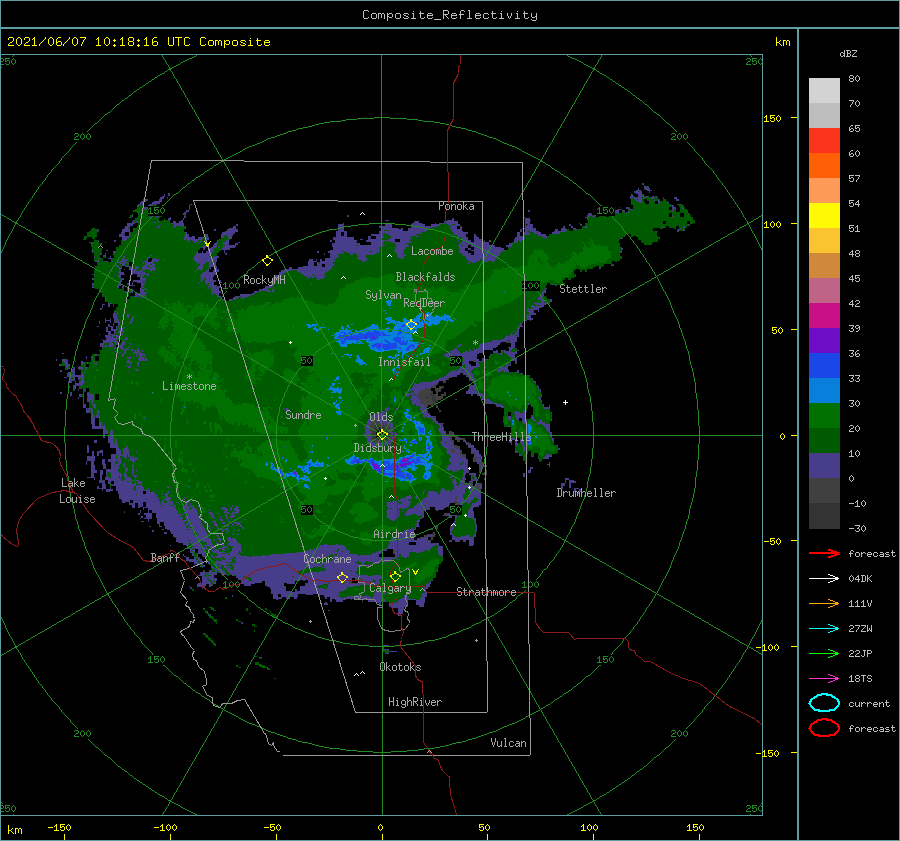Click the Banff label
900x841 pixels.
click(x=165, y=557)
